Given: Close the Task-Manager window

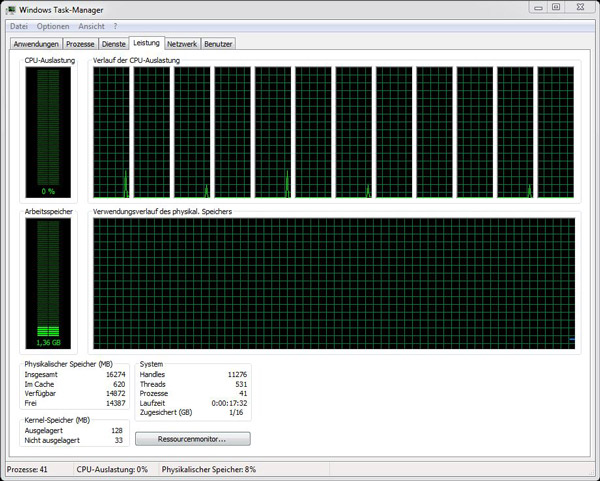Looking at the screenshot, I should point(580,7).
